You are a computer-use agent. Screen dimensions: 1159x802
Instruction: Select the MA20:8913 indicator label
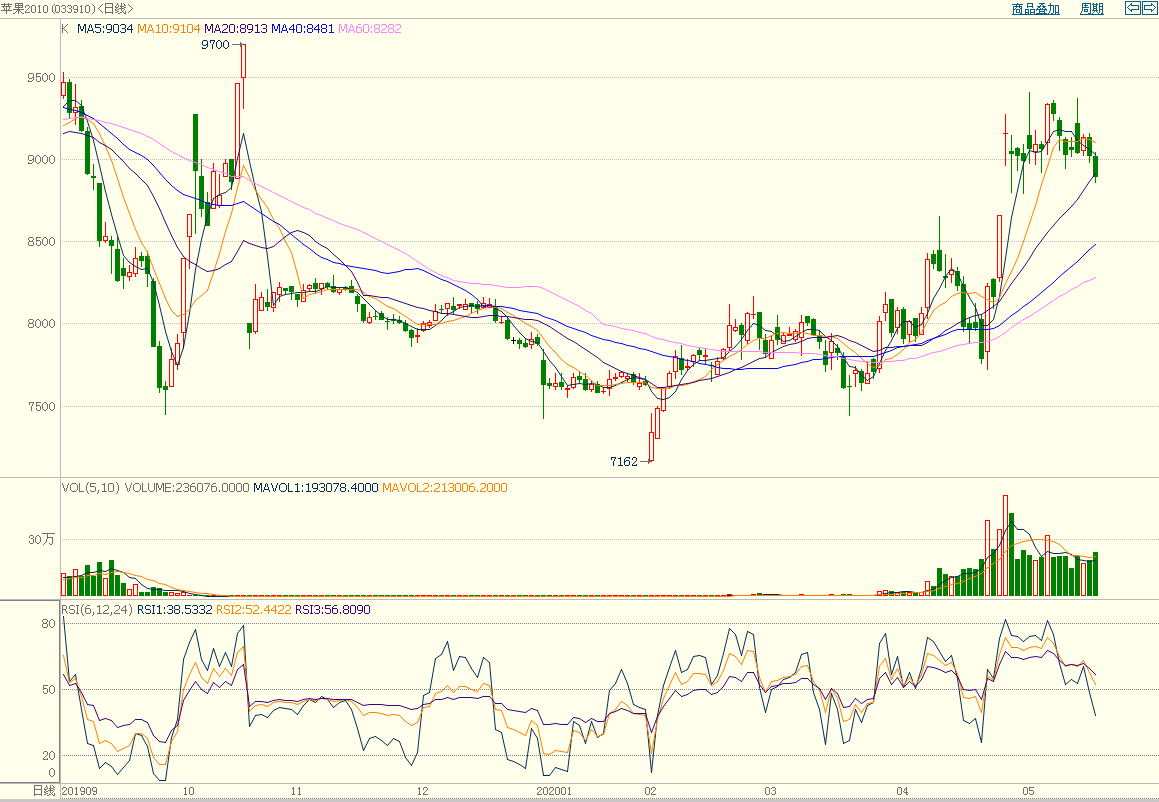[x=236, y=29]
